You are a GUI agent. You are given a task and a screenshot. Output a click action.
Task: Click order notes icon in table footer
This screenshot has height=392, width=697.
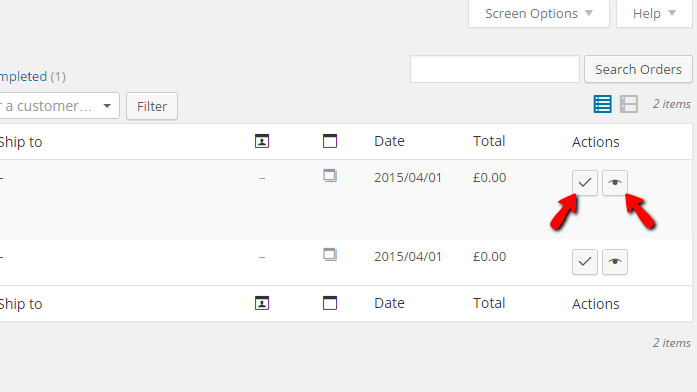pos(330,304)
